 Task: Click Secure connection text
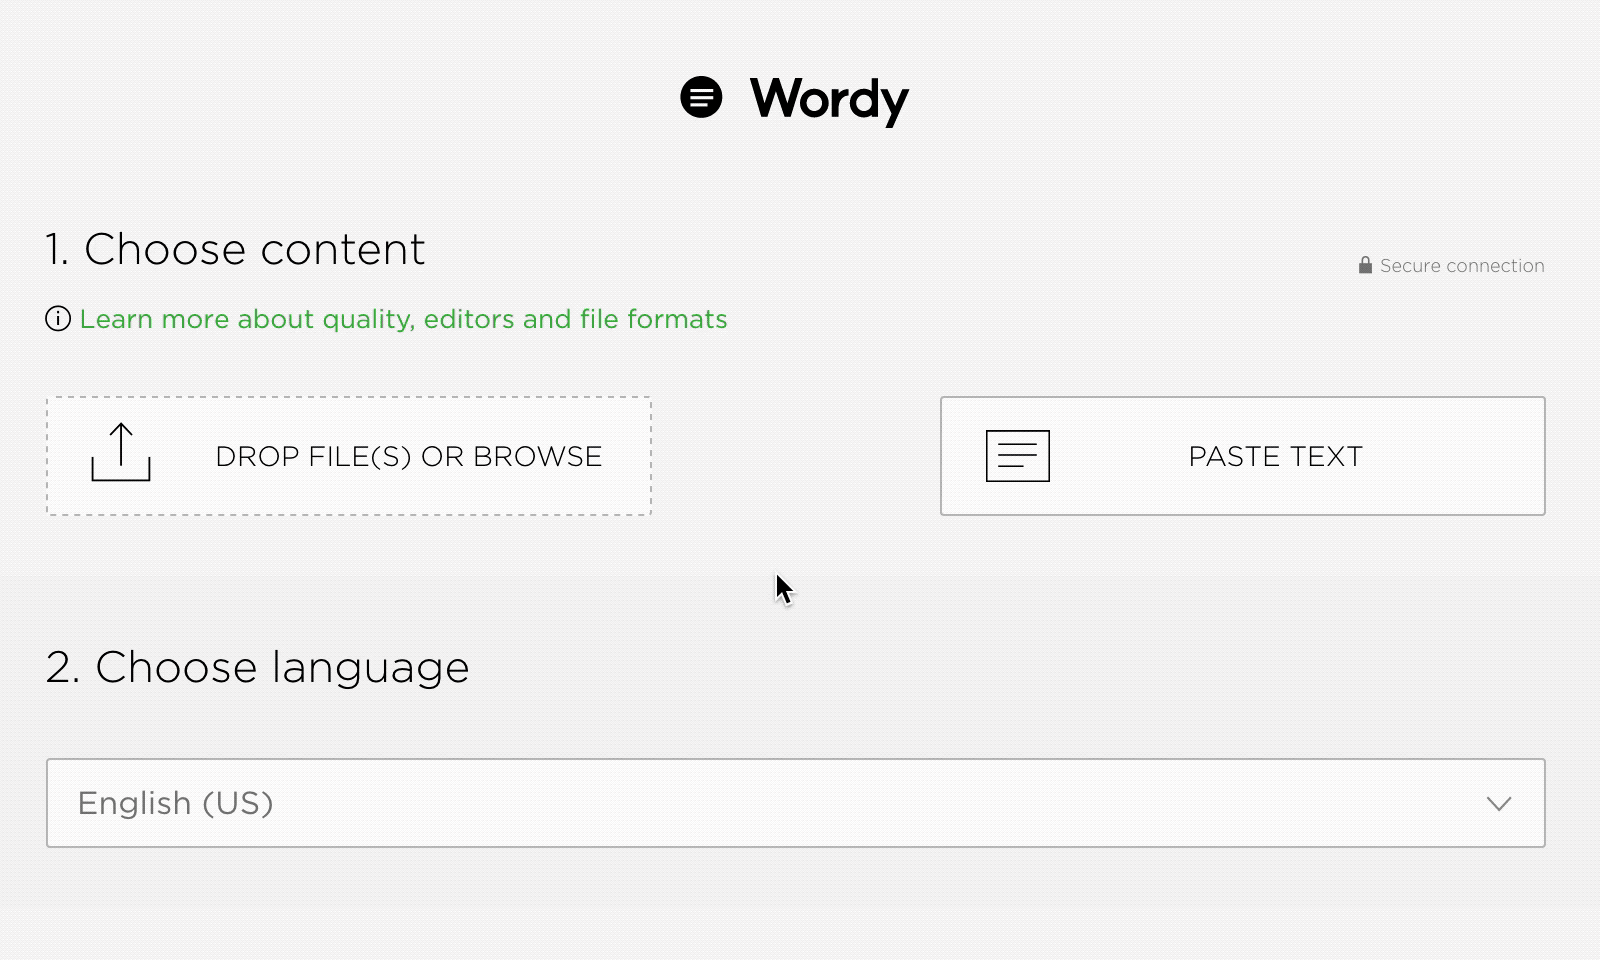pyautogui.click(x=1461, y=265)
